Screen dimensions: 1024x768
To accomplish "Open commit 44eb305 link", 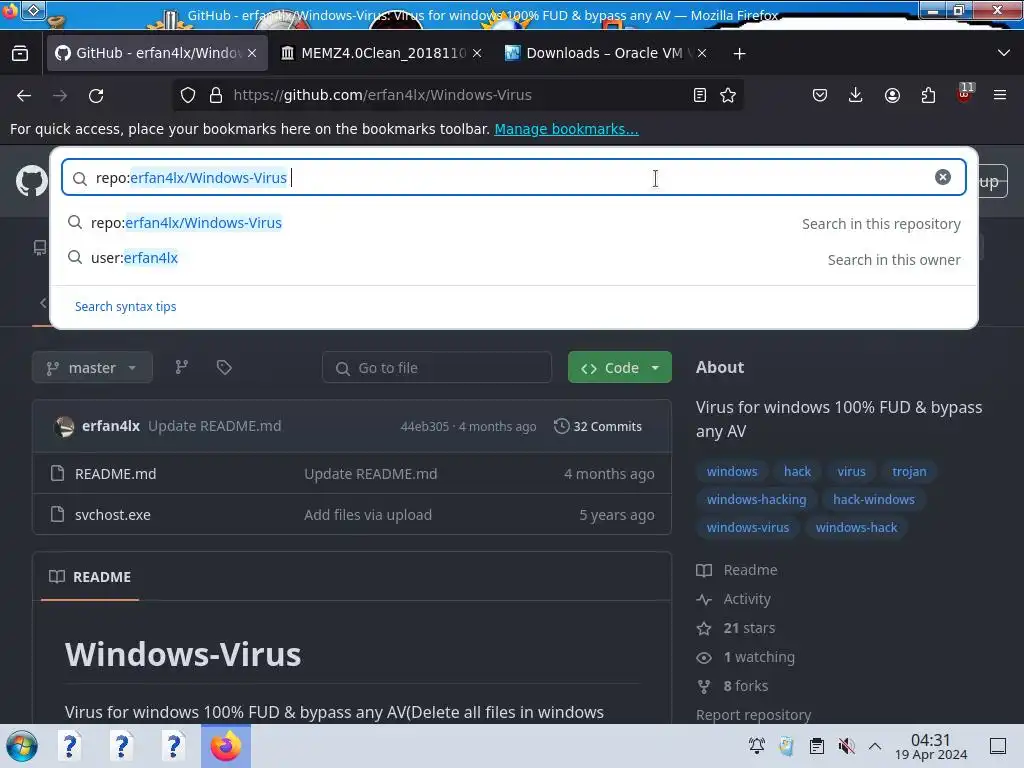I will (424, 426).
